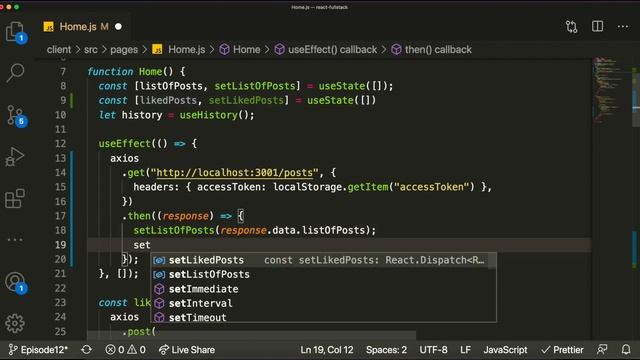This screenshot has height=360, width=640.
Task: Click the minimap code overview
Action: (611, 91)
